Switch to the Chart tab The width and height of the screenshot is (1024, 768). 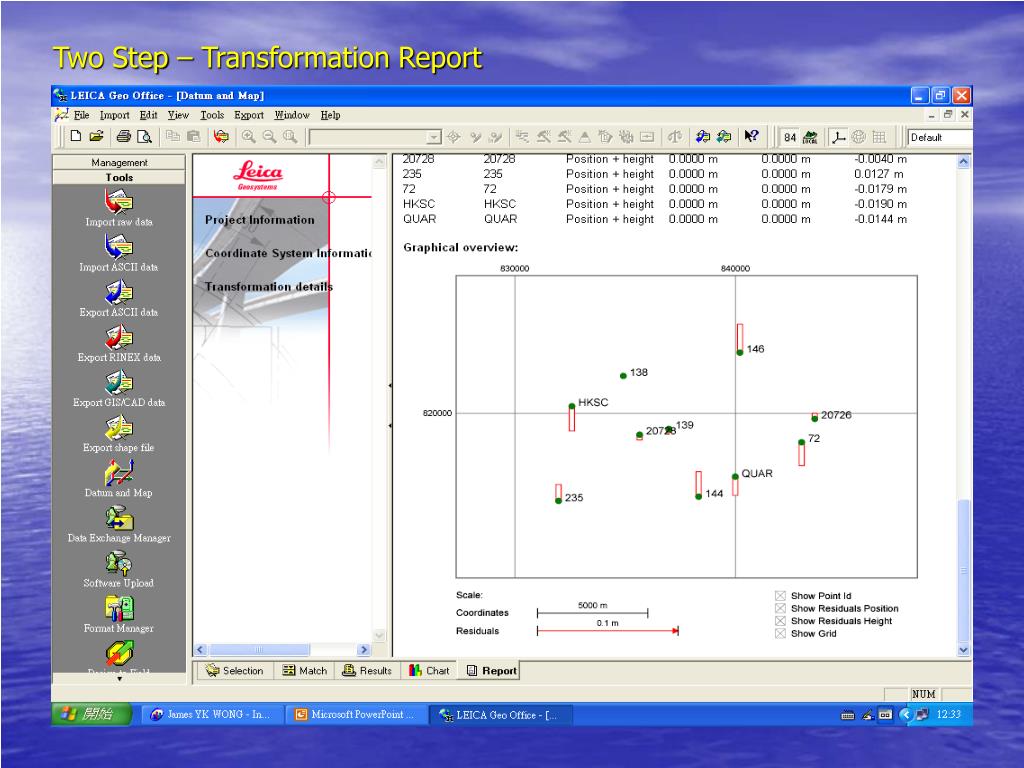tap(429, 671)
